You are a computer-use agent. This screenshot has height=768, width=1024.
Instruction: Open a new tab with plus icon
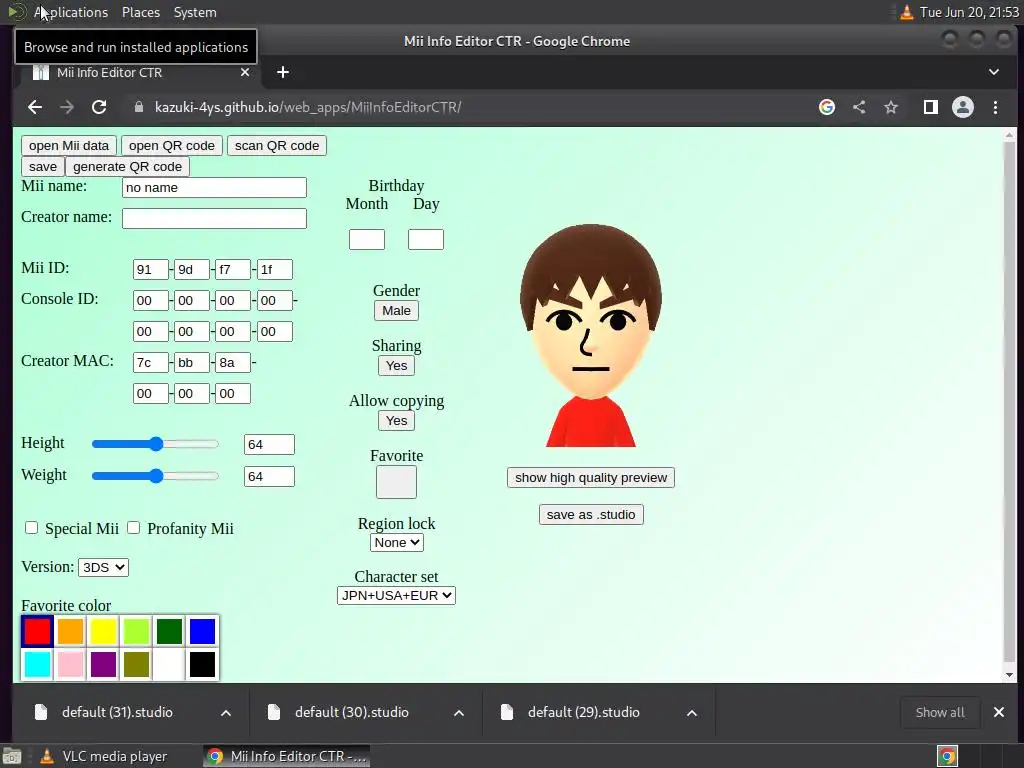click(283, 72)
